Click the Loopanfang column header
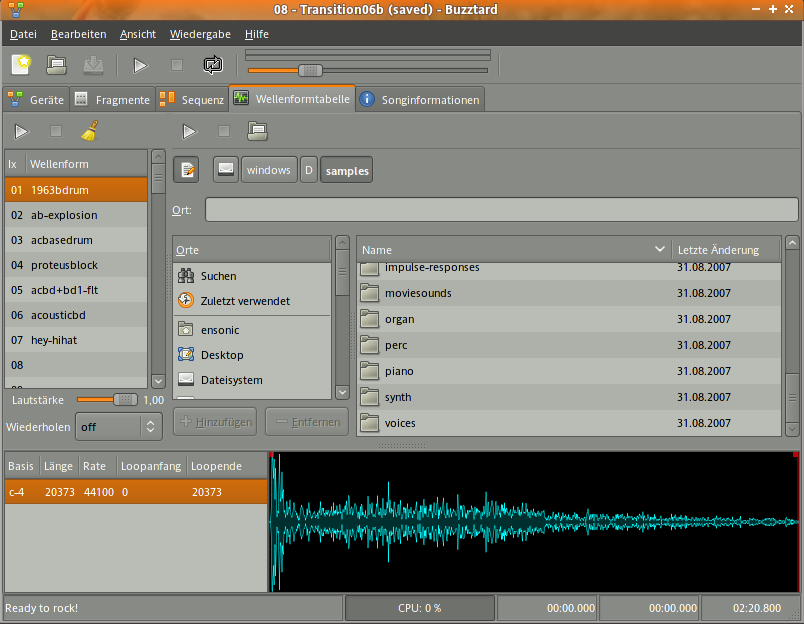The height and width of the screenshot is (624, 804). [x=151, y=466]
